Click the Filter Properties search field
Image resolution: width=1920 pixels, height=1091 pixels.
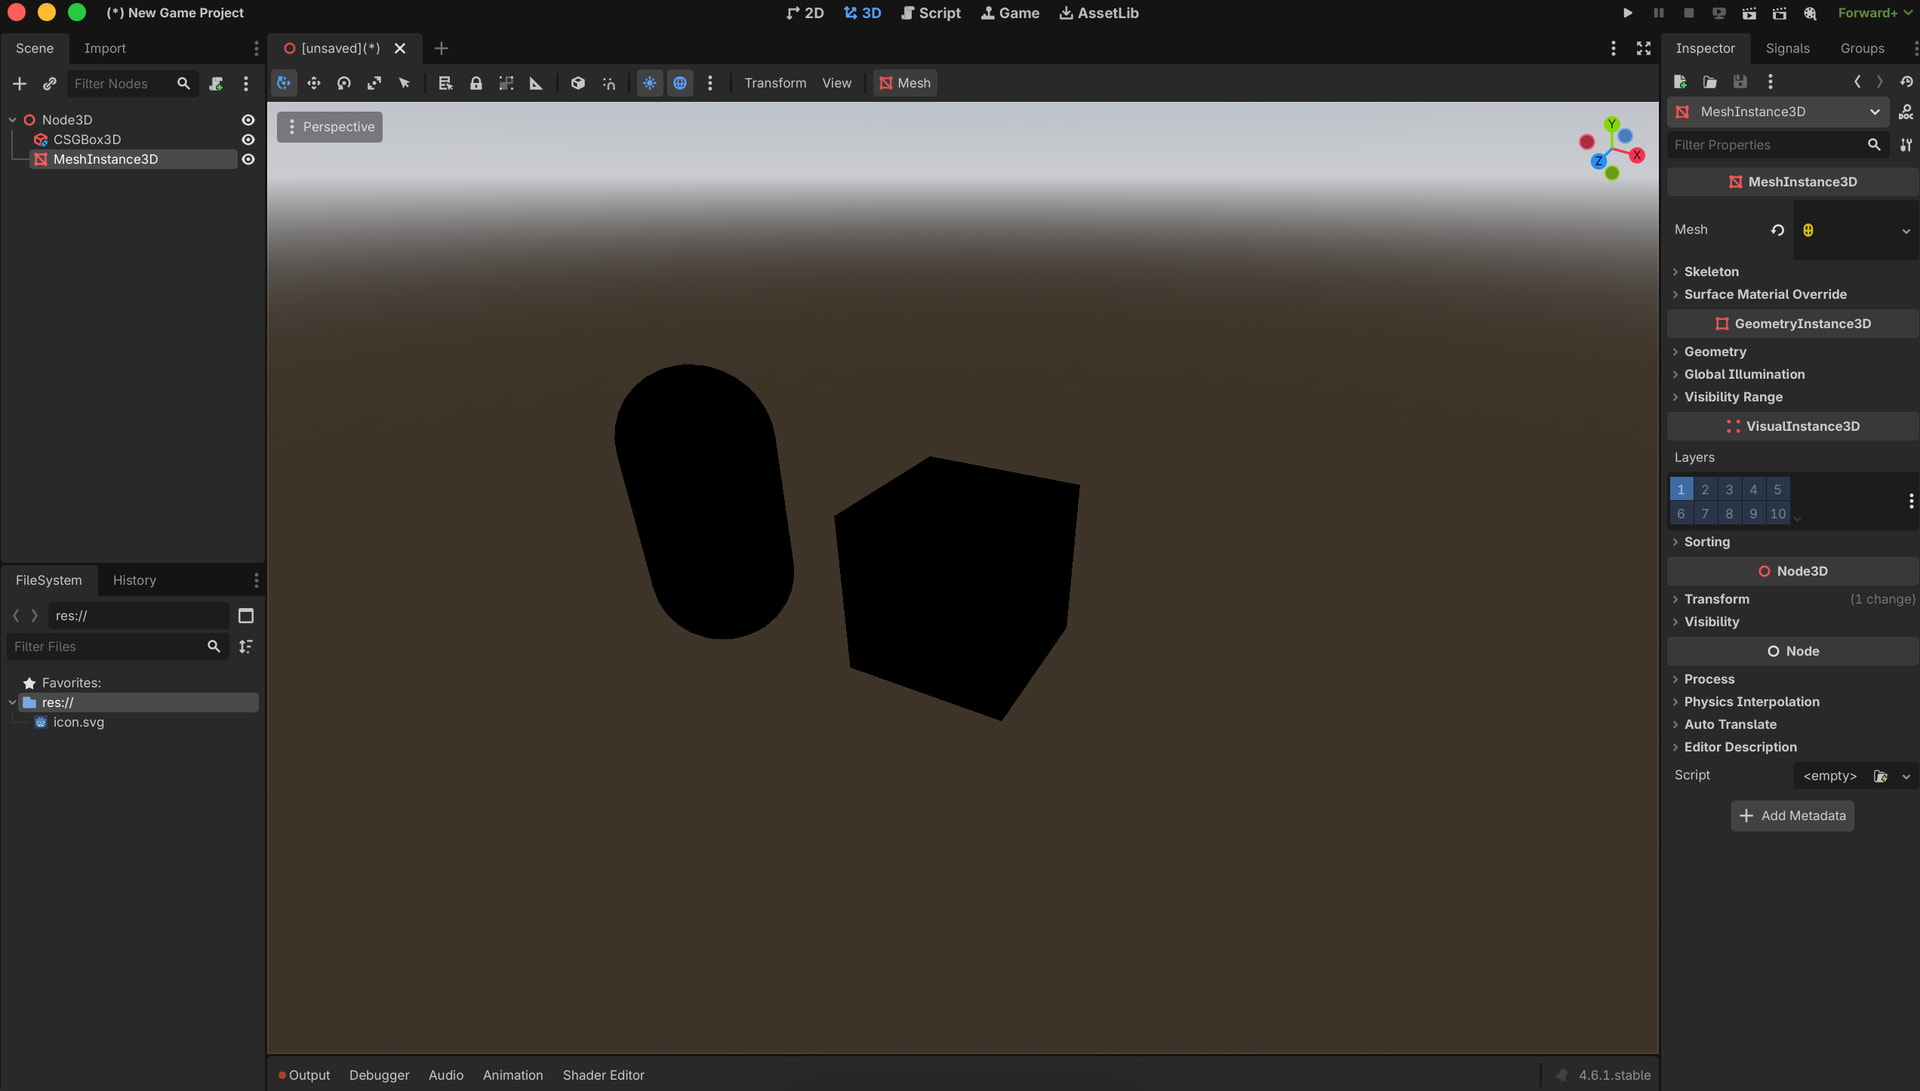pos(1765,145)
